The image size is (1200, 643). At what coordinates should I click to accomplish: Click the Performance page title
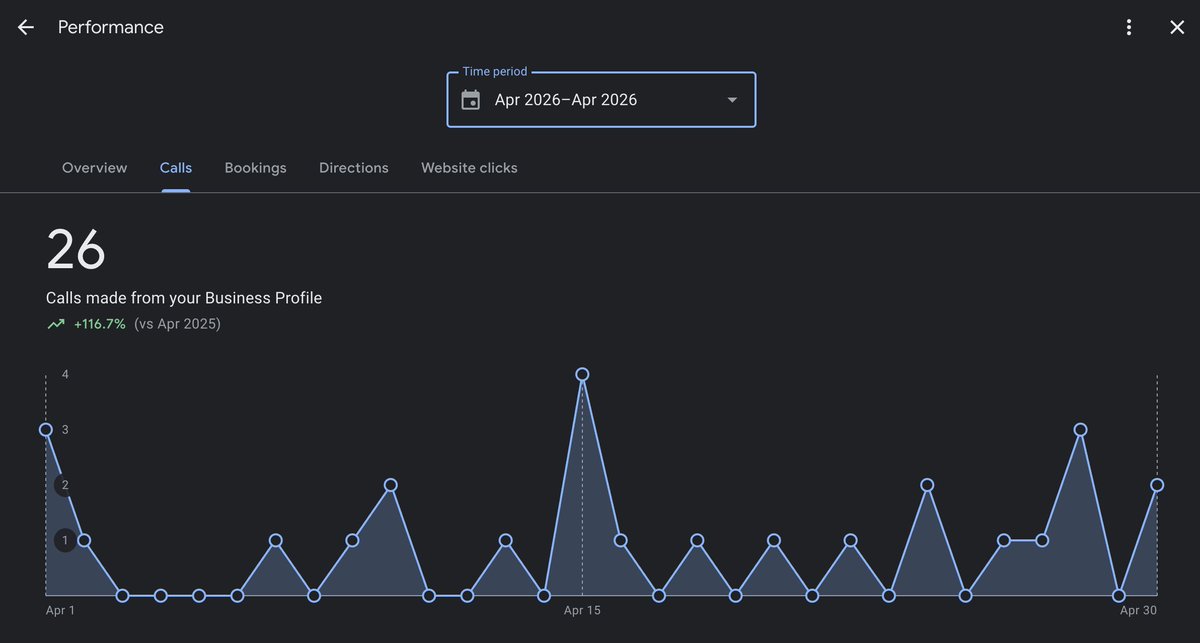(x=111, y=28)
